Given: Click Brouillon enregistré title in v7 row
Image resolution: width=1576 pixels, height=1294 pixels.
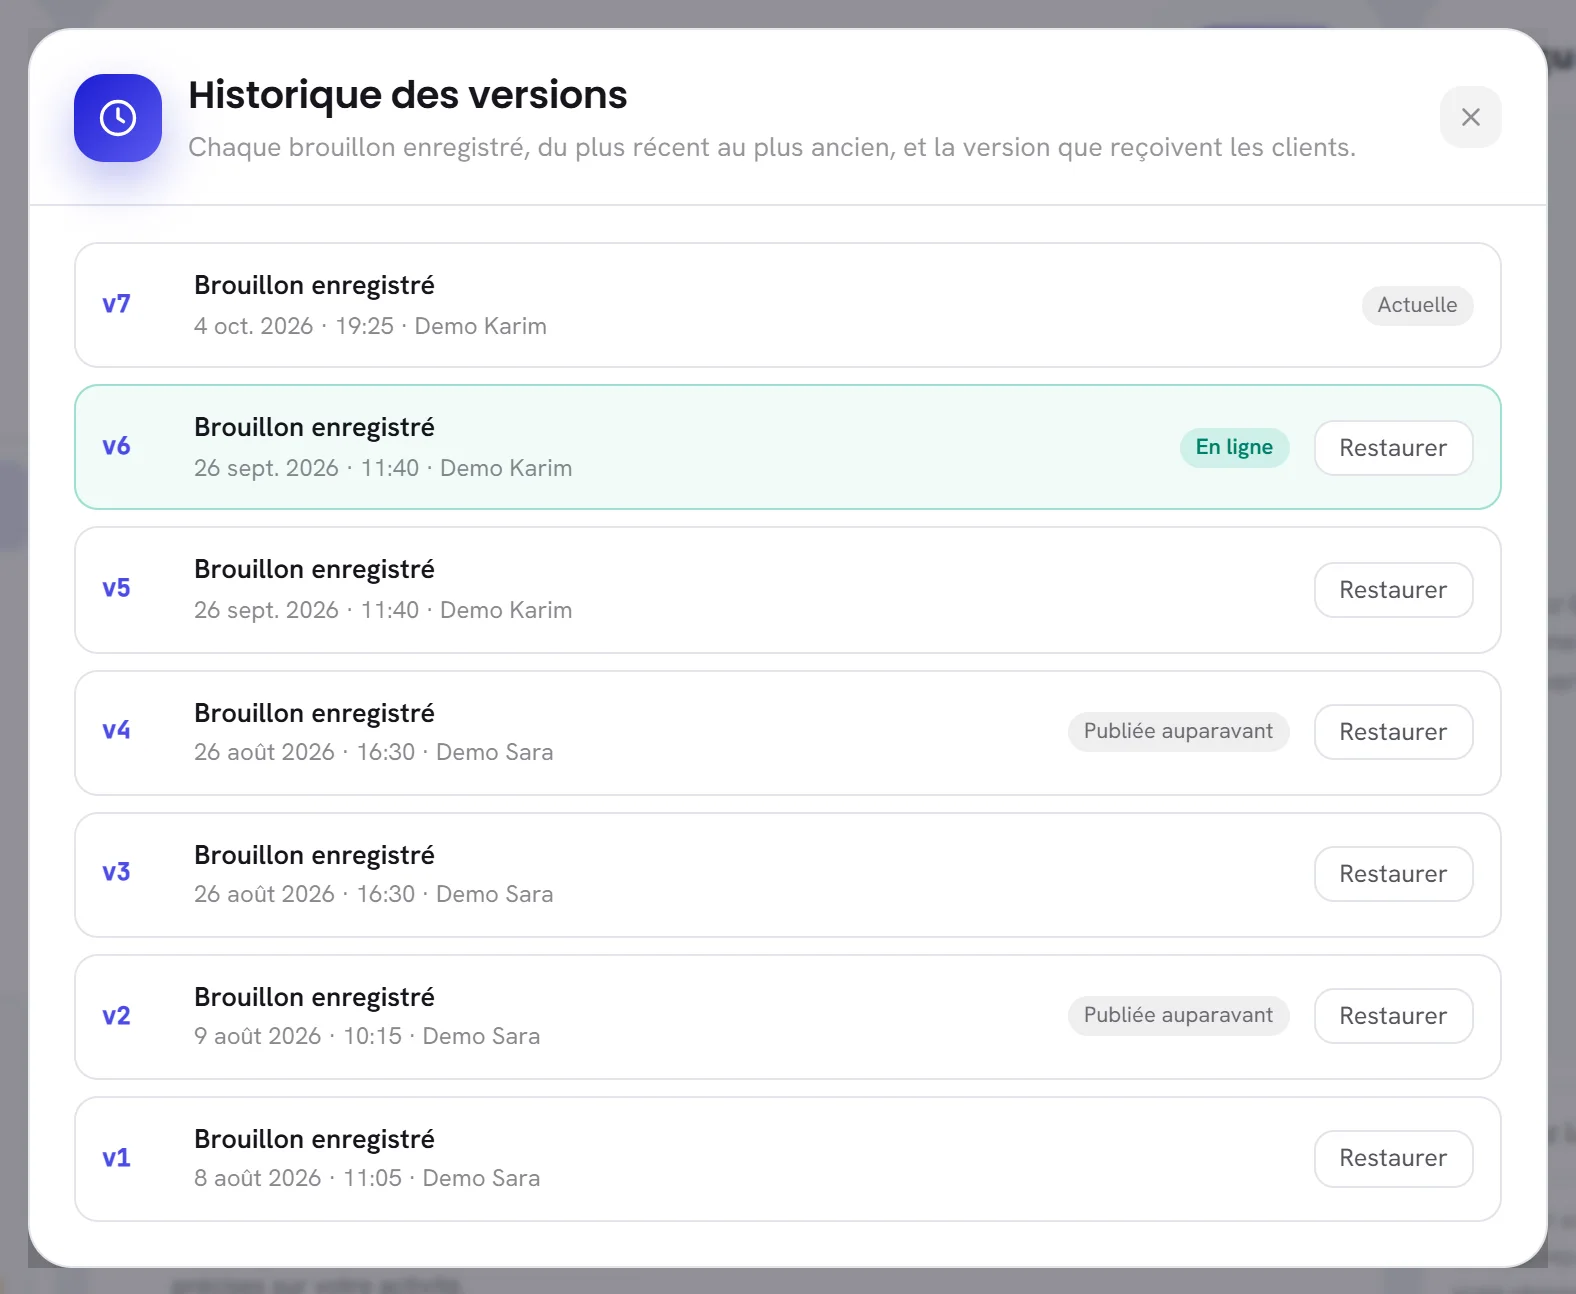Looking at the screenshot, I should click(x=314, y=285).
